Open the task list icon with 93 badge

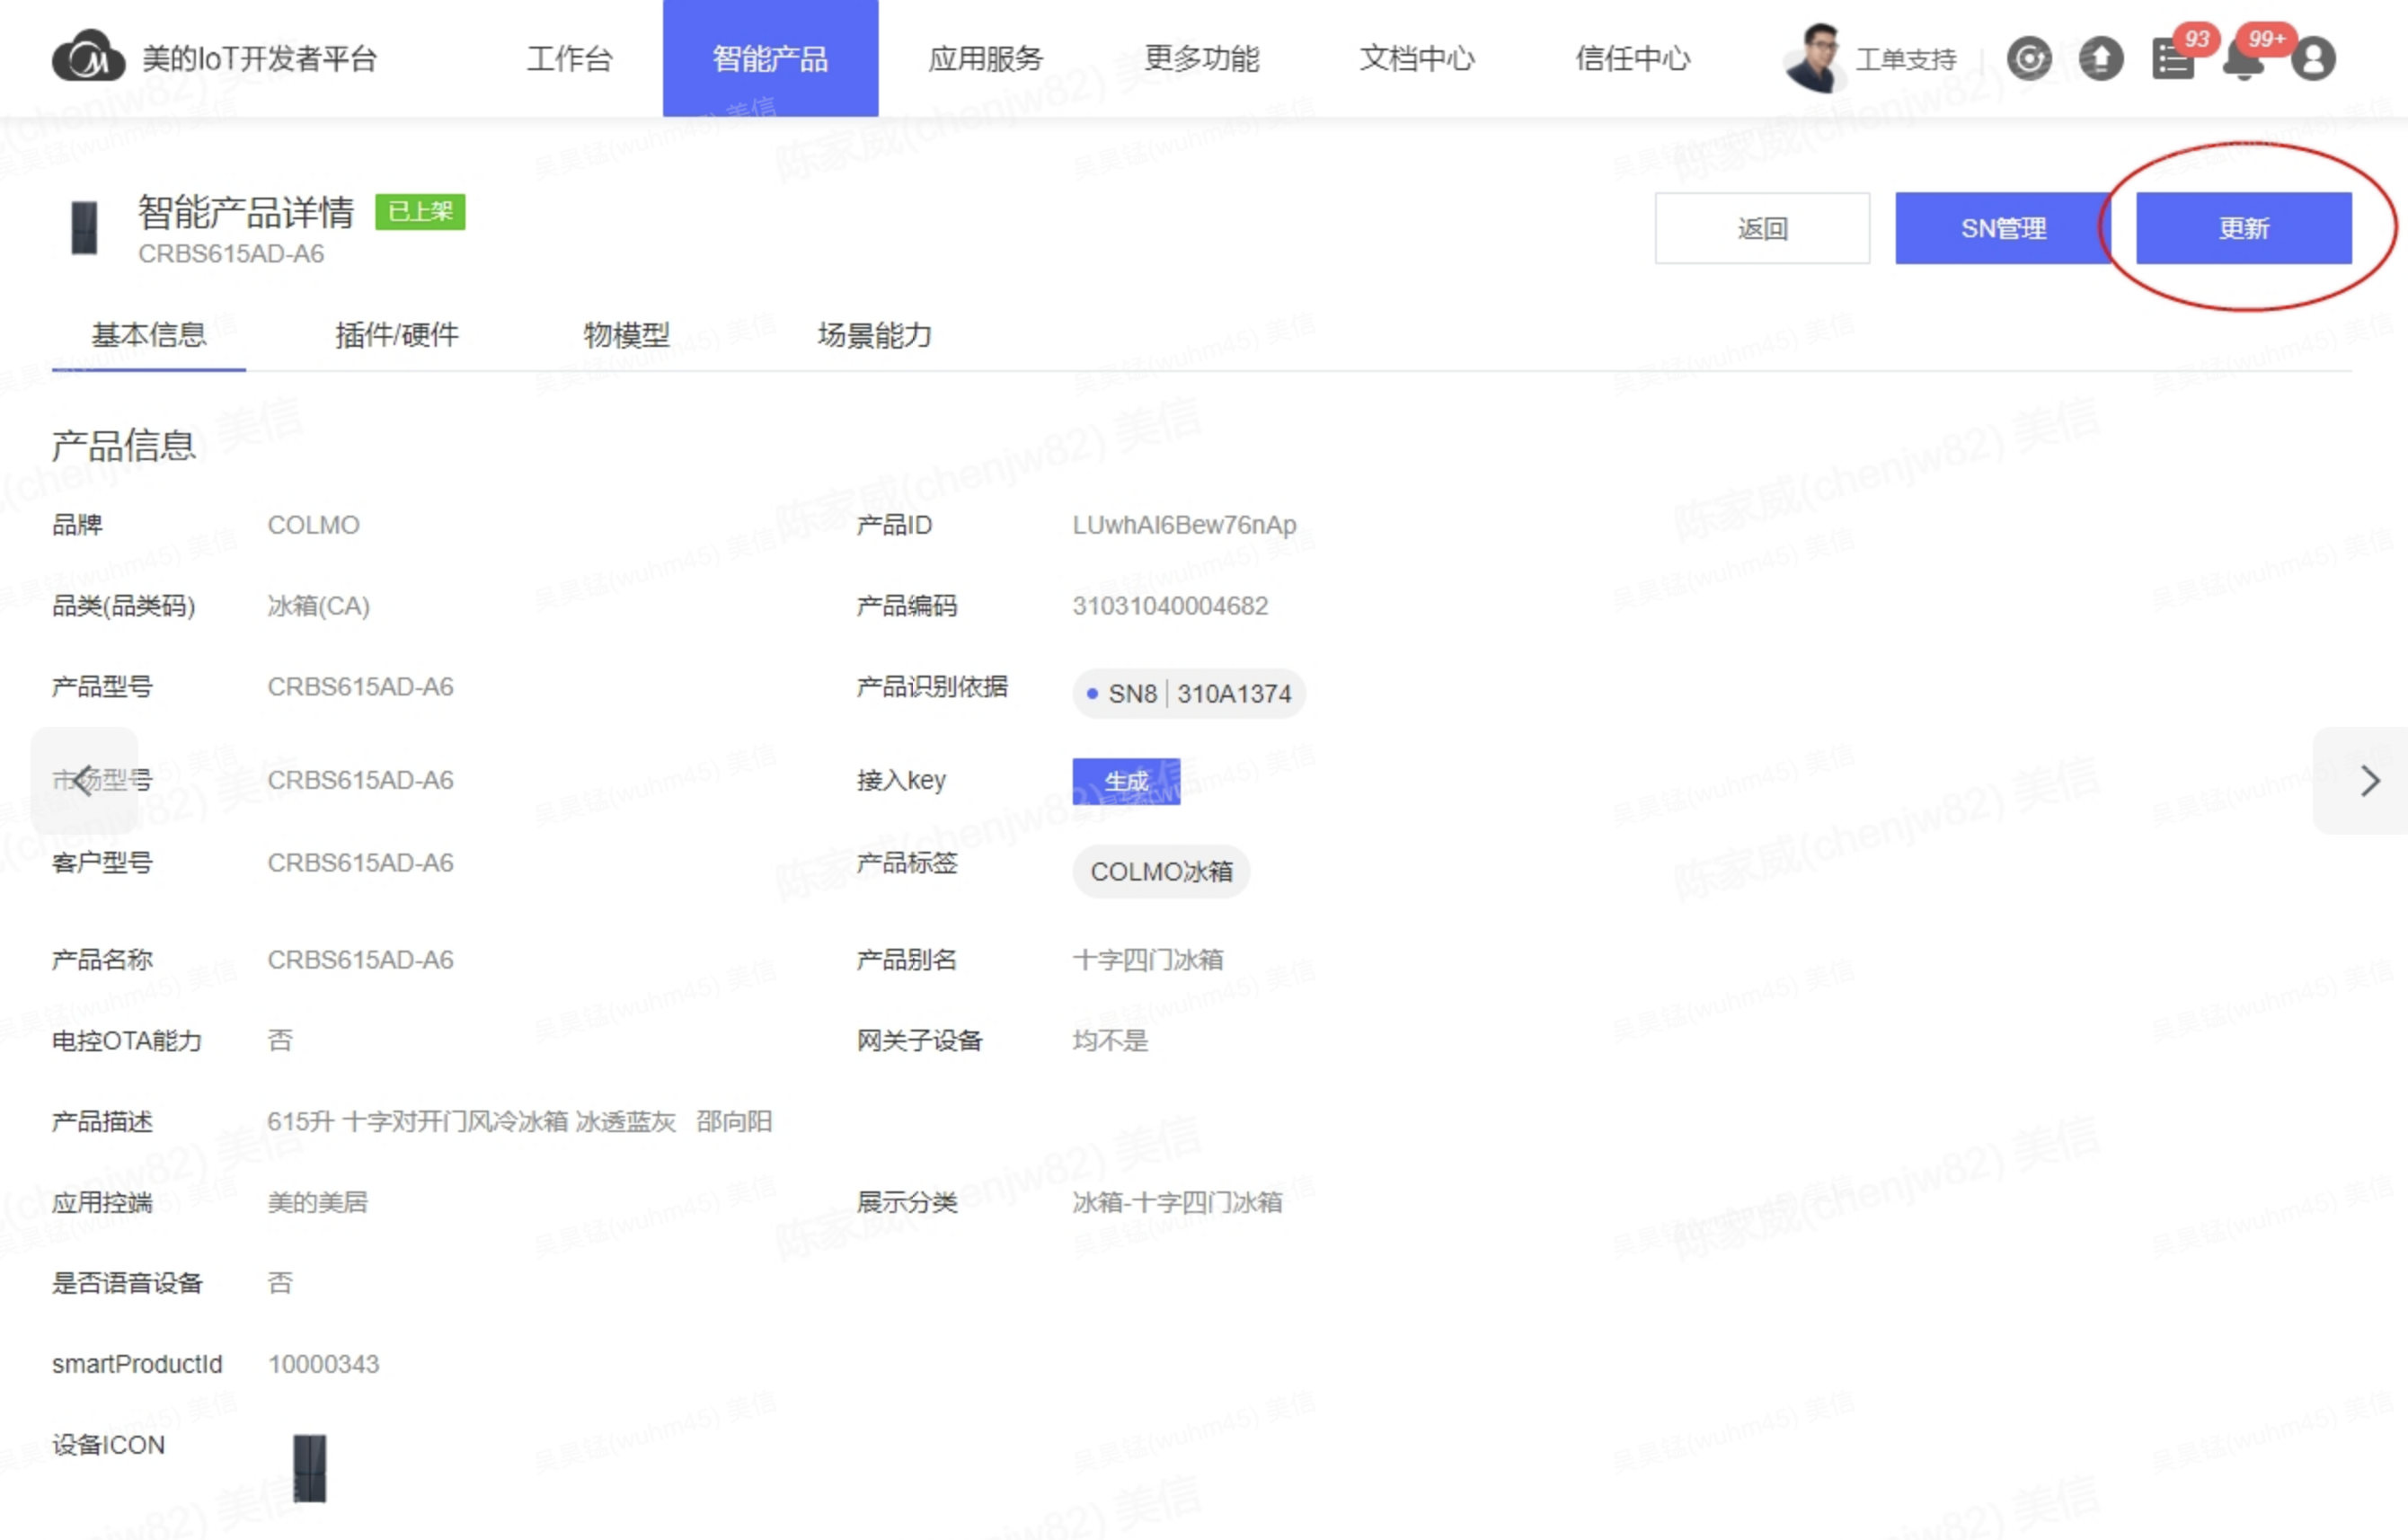click(2173, 59)
